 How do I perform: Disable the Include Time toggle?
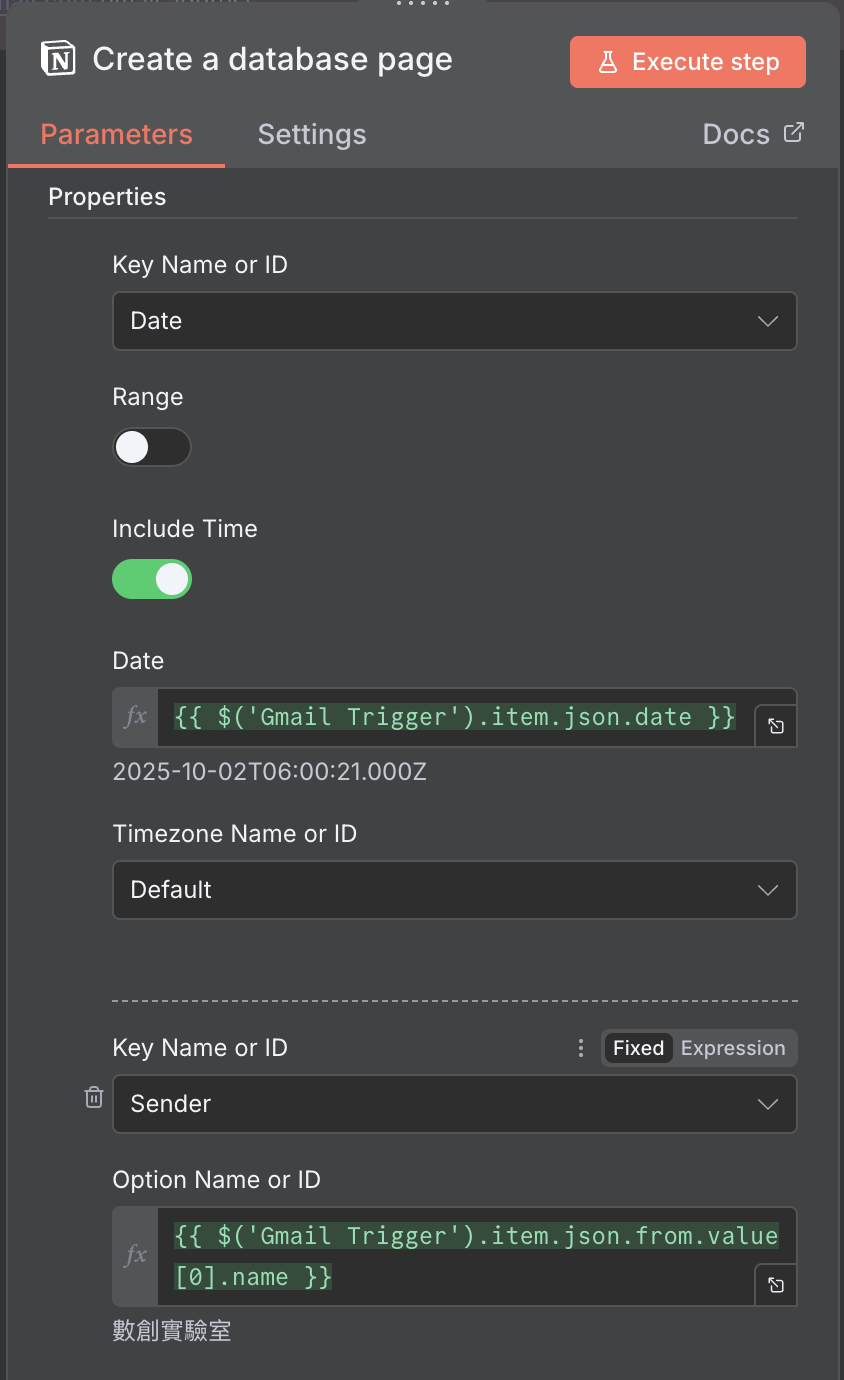click(x=151, y=579)
